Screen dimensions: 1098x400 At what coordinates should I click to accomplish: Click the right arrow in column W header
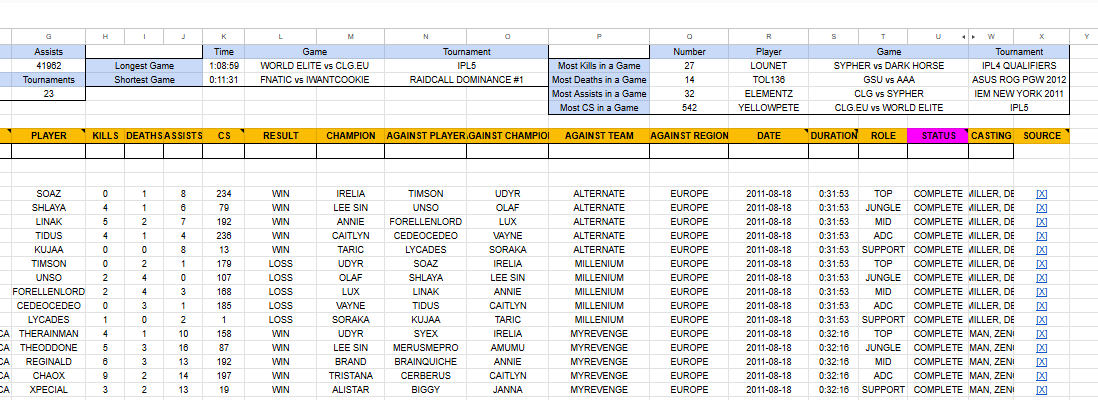(973, 36)
